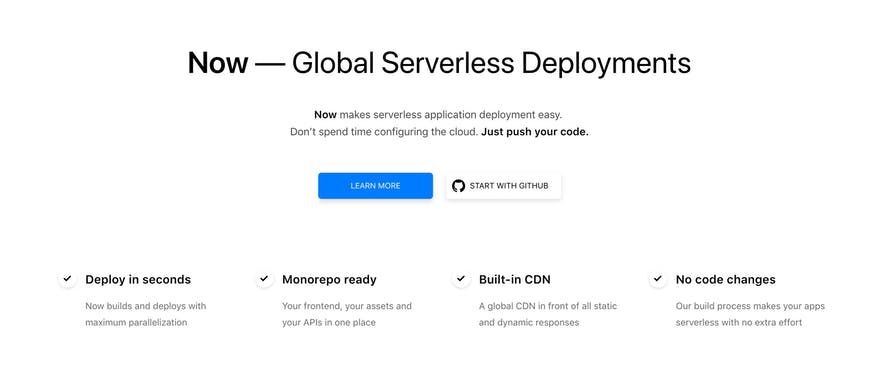Click the text 'your APIs in one place'
The height and width of the screenshot is (380, 889).
(x=329, y=323)
